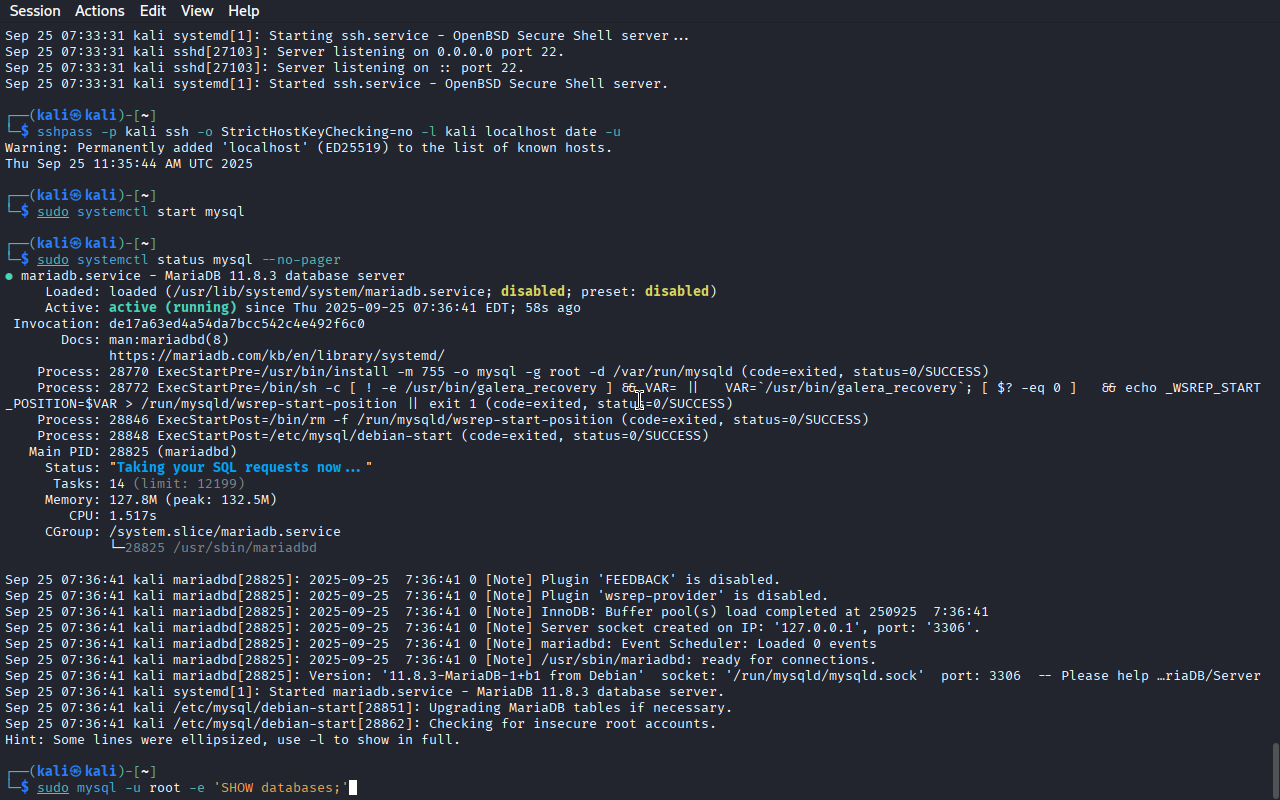Click the mariadb.com systemd documentation URL
This screenshot has width=1280, height=800.
coord(276,356)
